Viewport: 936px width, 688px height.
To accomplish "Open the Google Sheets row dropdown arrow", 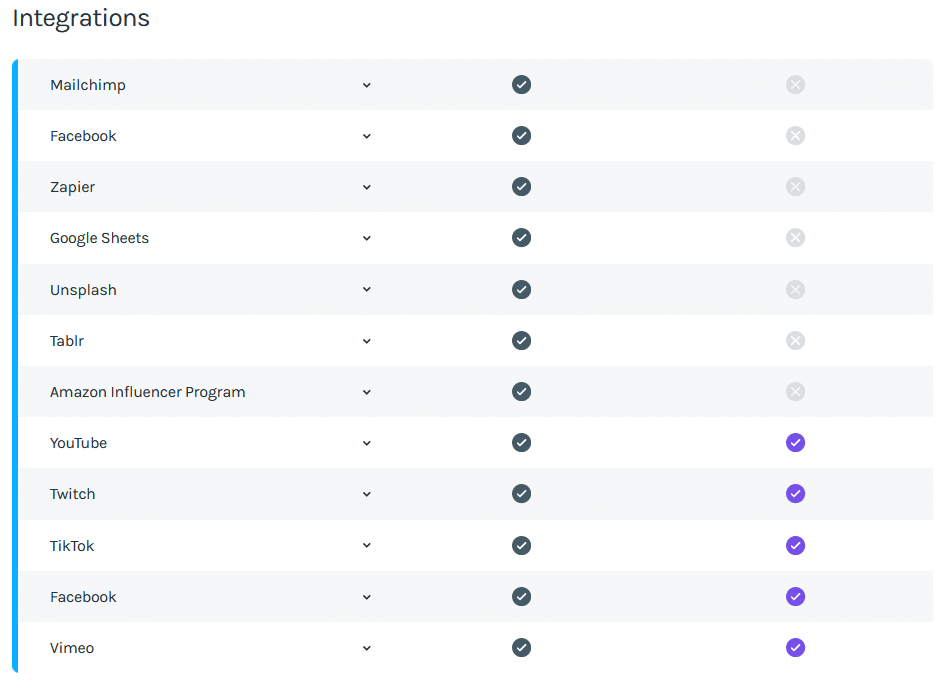I will [x=367, y=238].
